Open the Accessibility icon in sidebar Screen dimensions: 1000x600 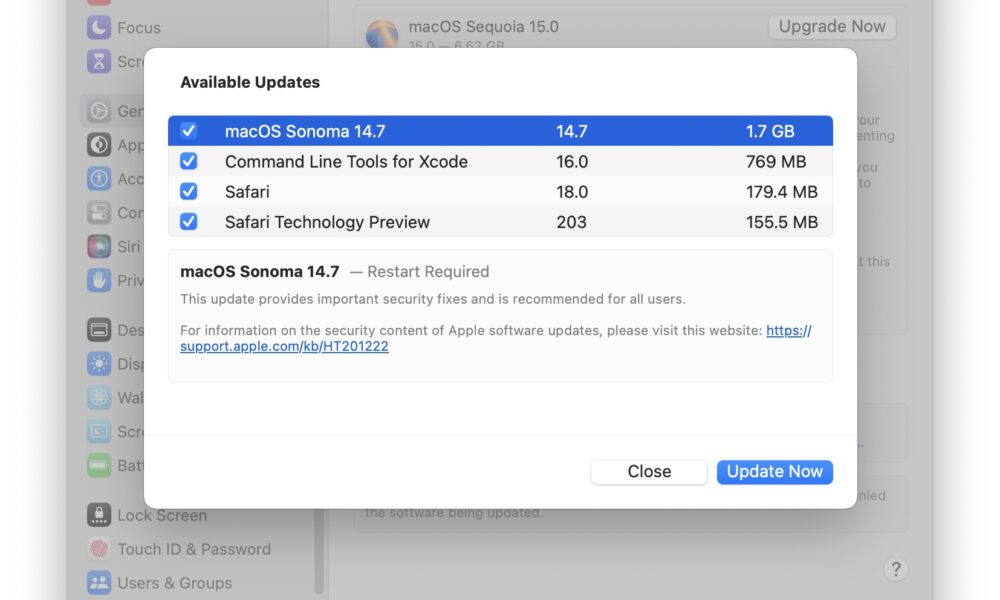coord(99,179)
